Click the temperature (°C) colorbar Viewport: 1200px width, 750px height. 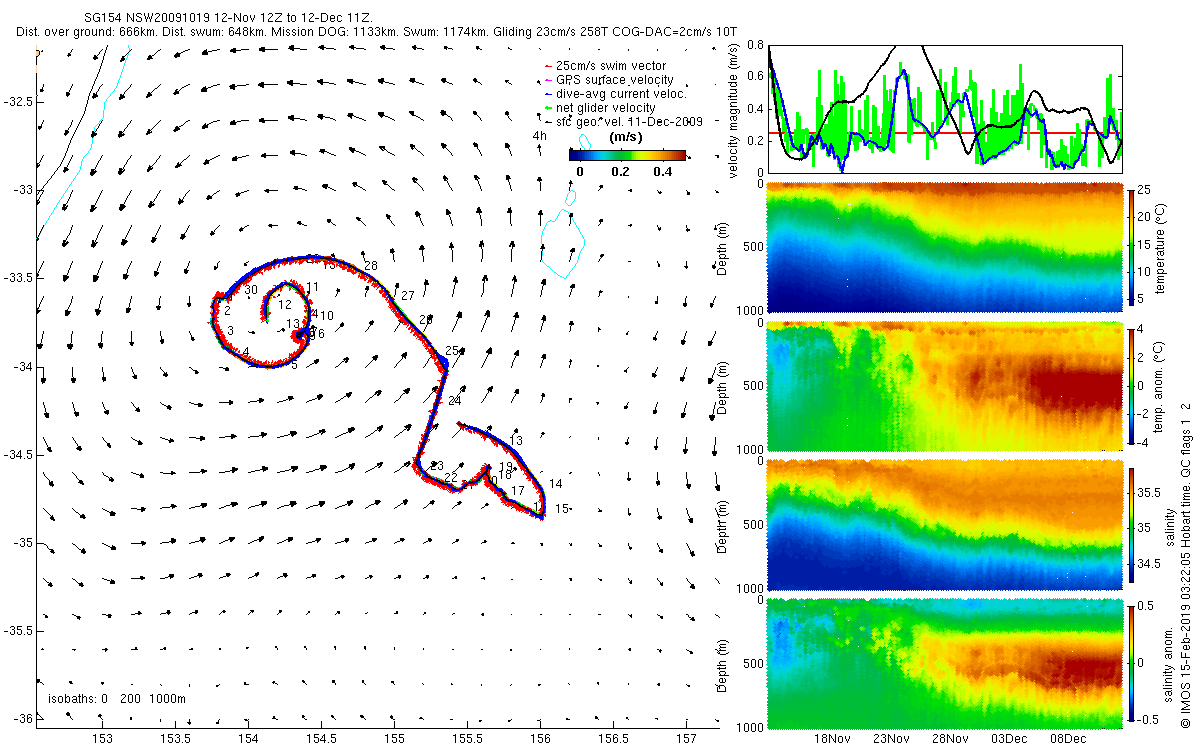pos(1133,248)
